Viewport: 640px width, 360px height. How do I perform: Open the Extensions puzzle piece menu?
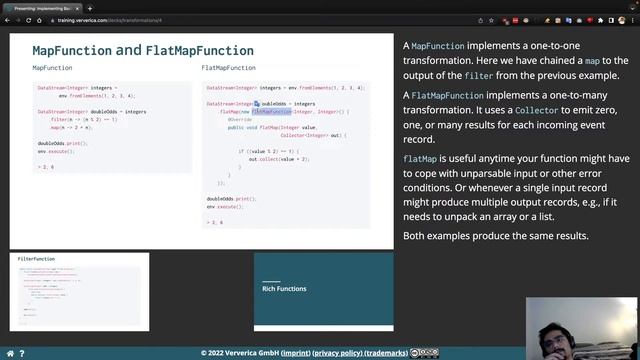click(x=600, y=20)
